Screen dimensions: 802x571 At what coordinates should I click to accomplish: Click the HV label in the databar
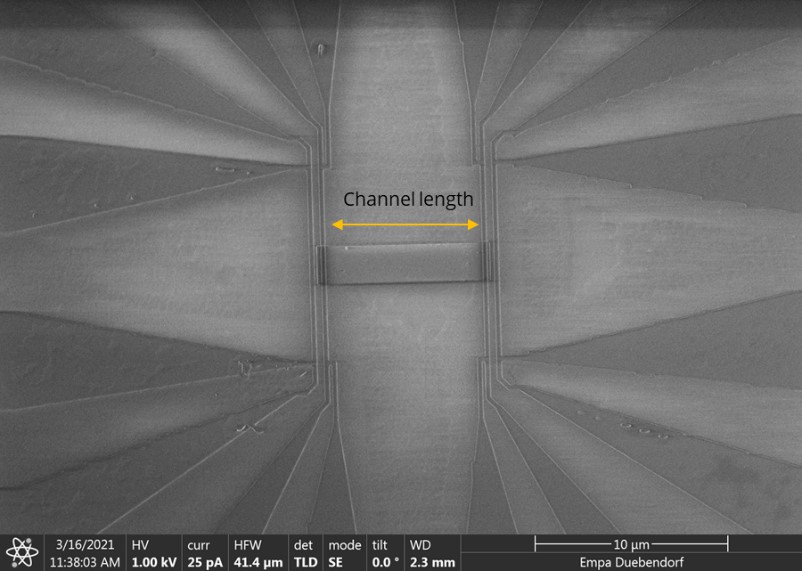pos(140,544)
